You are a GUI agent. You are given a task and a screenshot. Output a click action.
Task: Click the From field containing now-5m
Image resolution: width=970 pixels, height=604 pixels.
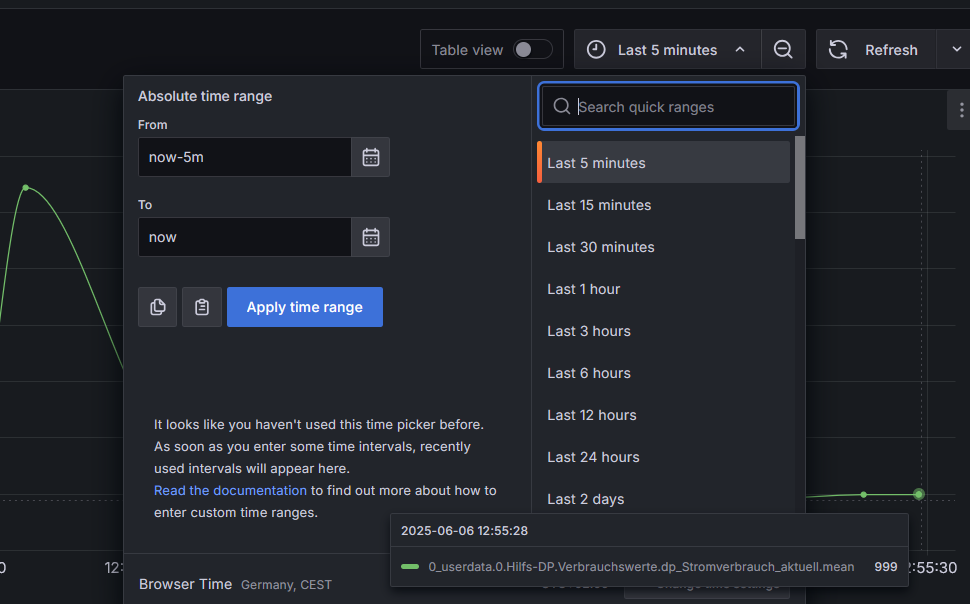click(x=245, y=157)
